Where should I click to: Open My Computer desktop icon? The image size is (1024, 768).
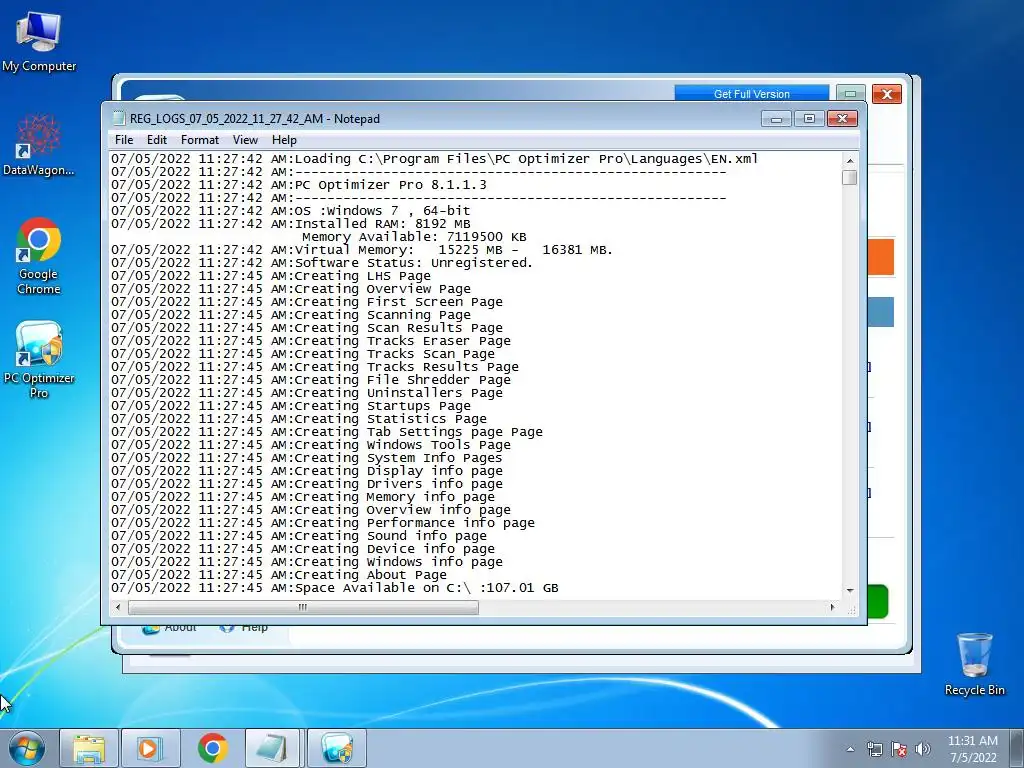pyautogui.click(x=39, y=42)
